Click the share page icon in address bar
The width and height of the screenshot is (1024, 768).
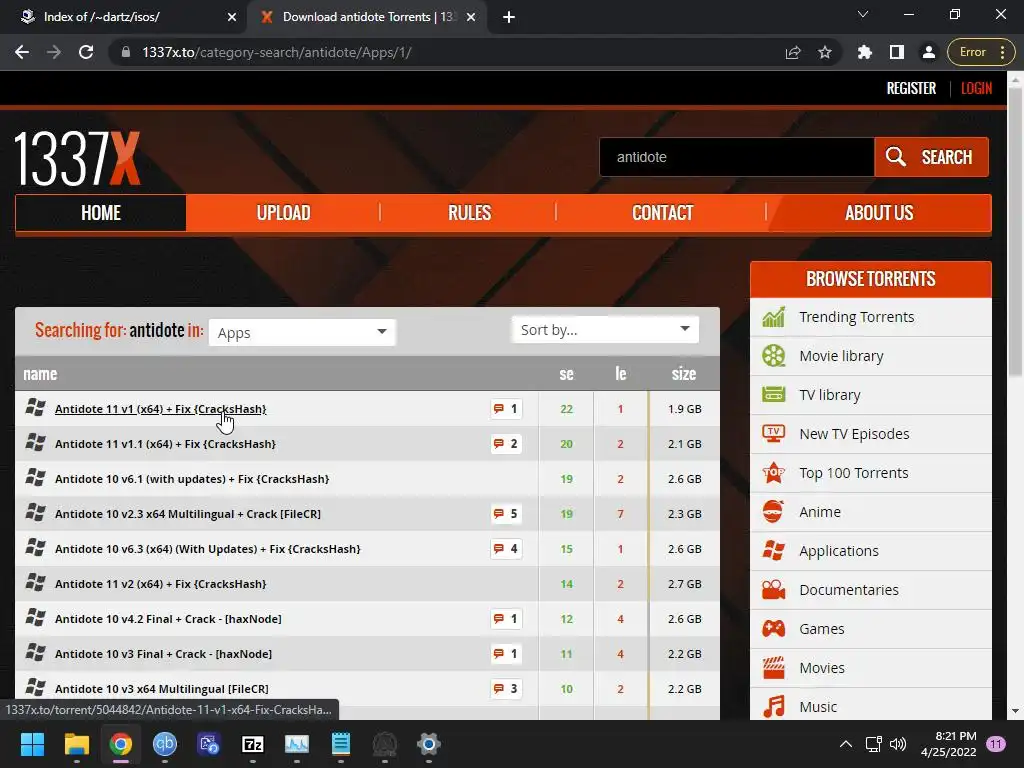coord(793,52)
